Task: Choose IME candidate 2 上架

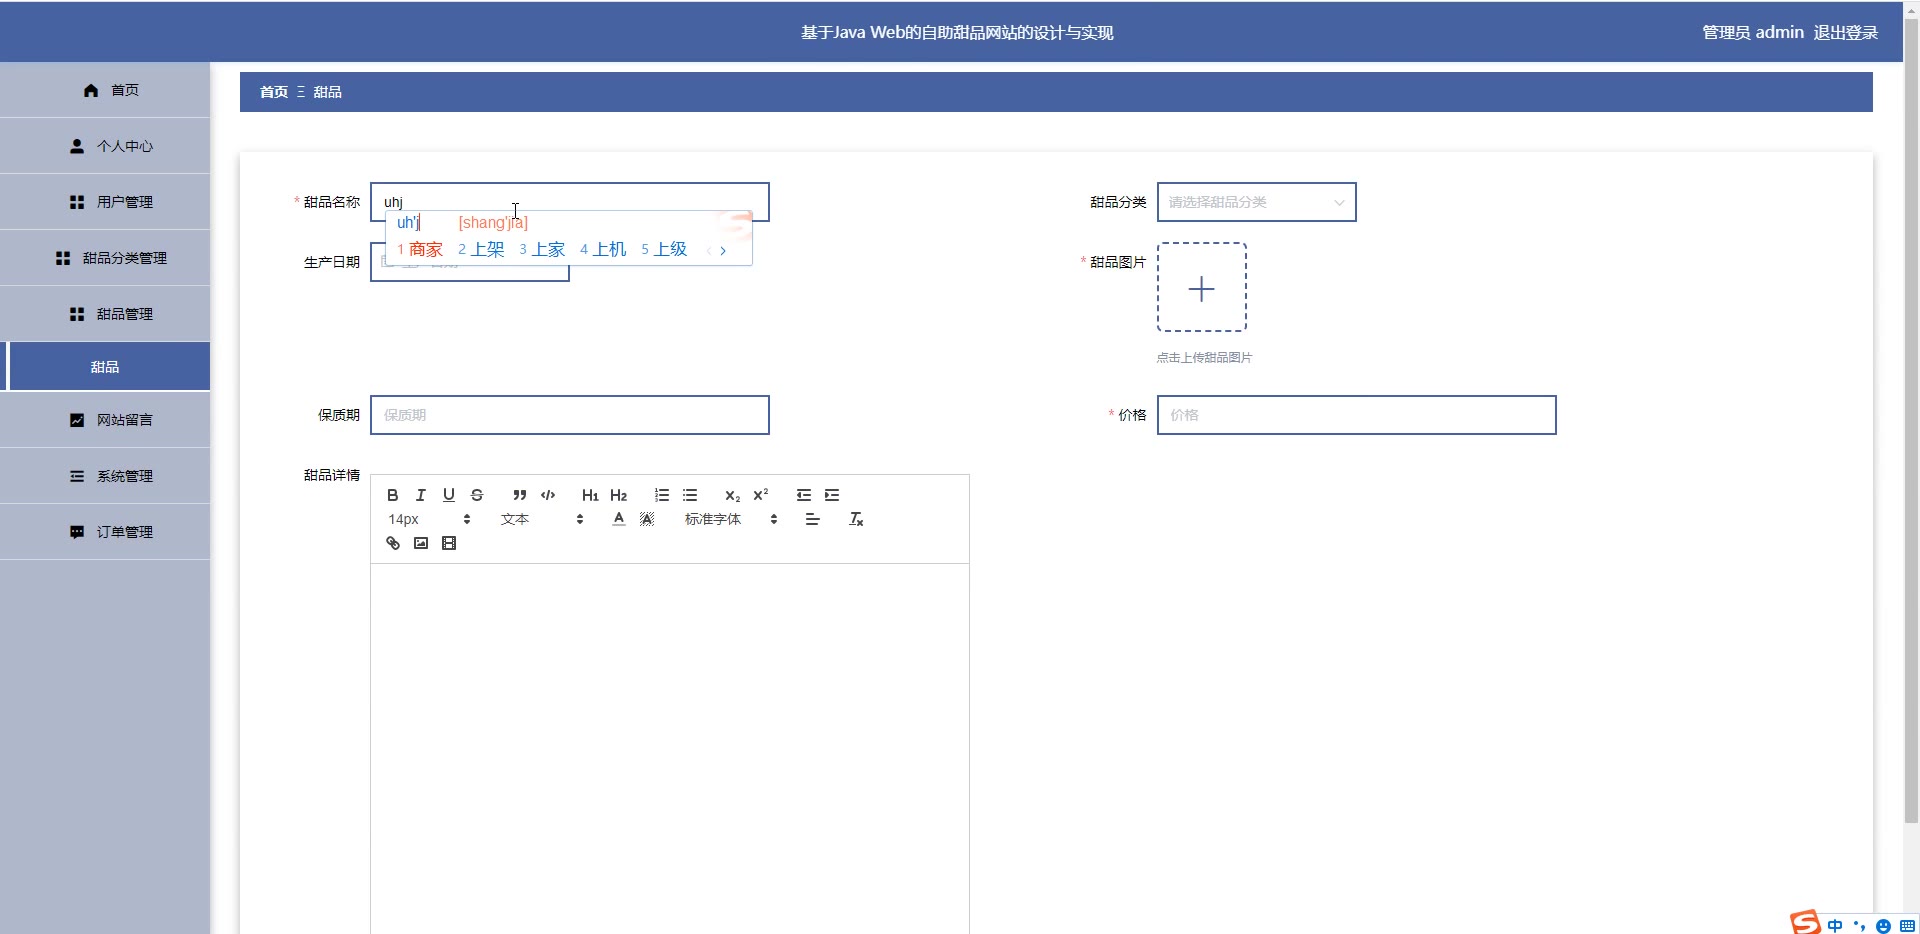Action: (481, 249)
